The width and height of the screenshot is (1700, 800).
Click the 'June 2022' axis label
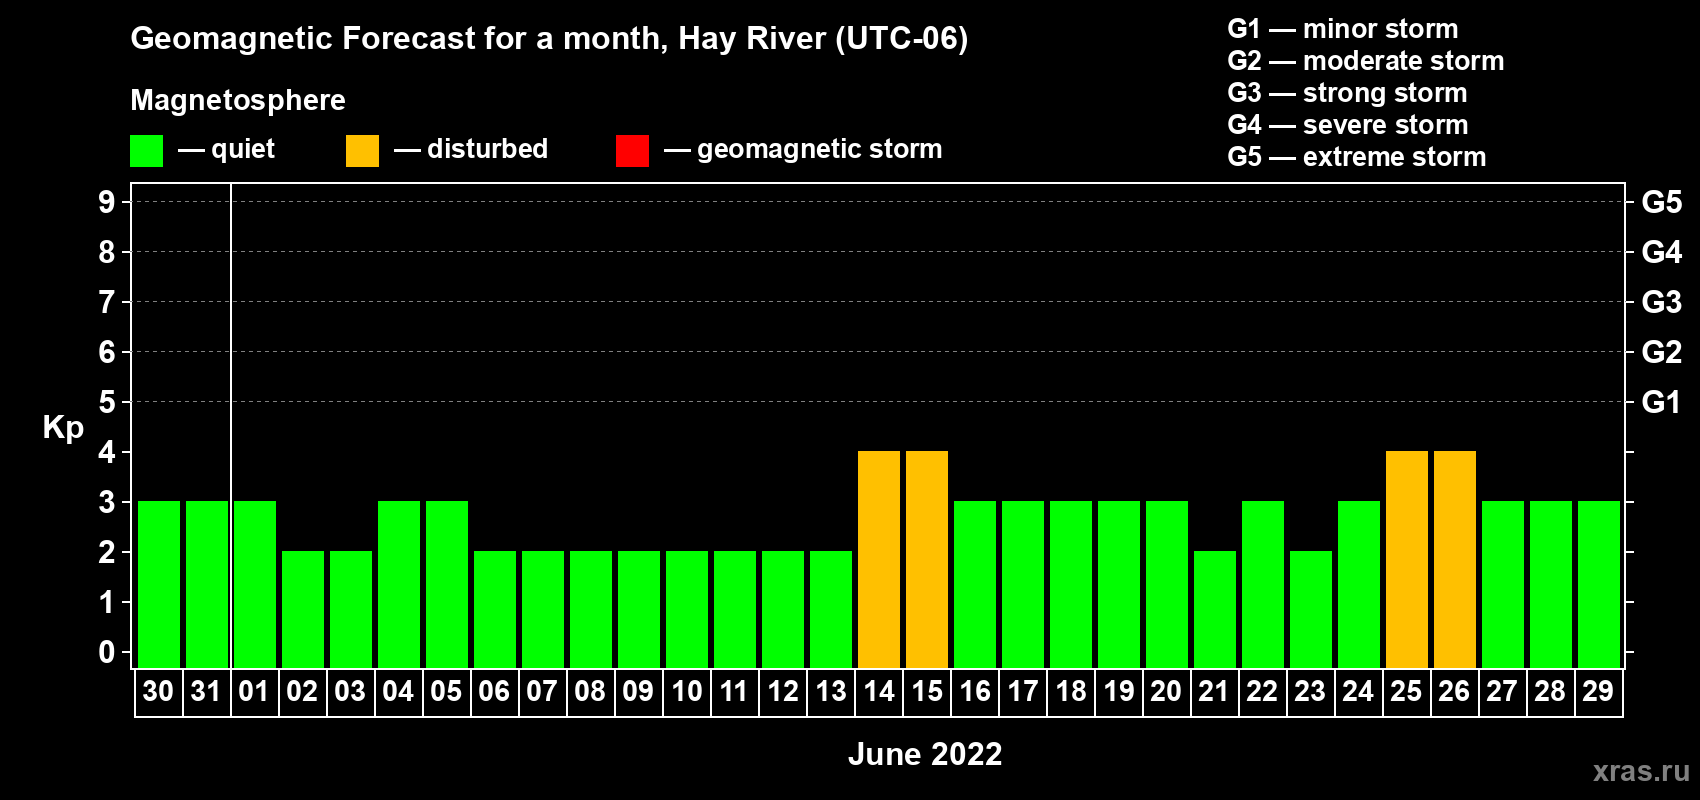tap(925, 754)
